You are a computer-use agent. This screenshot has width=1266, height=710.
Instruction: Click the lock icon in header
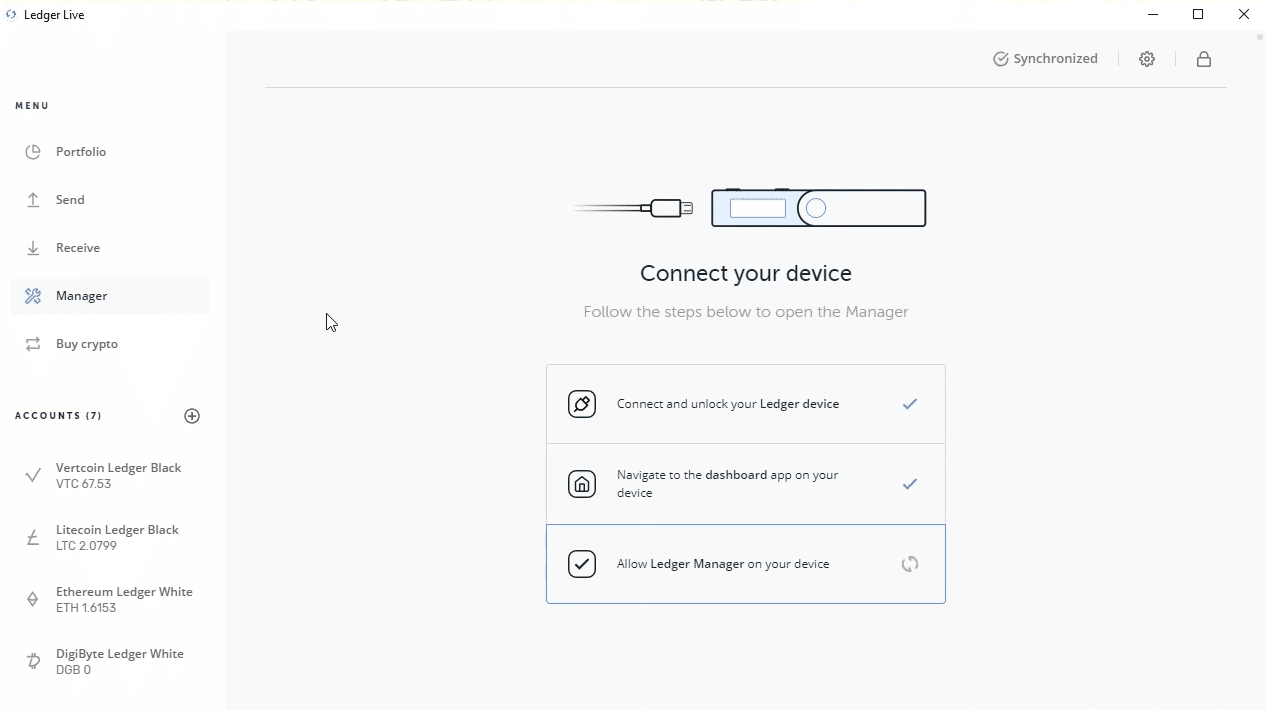coord(1204,59)
